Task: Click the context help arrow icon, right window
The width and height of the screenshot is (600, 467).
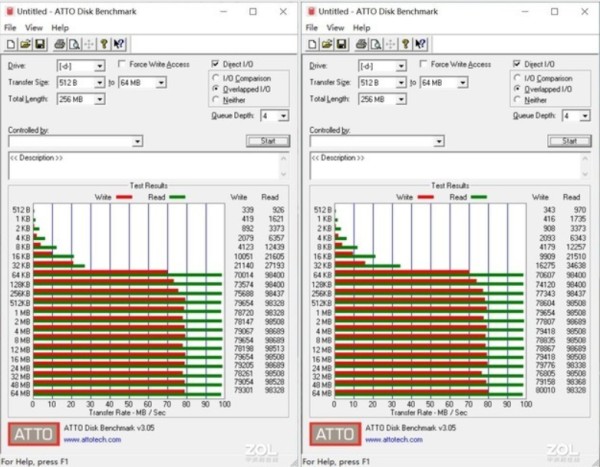Action: [x=422, y=44]
